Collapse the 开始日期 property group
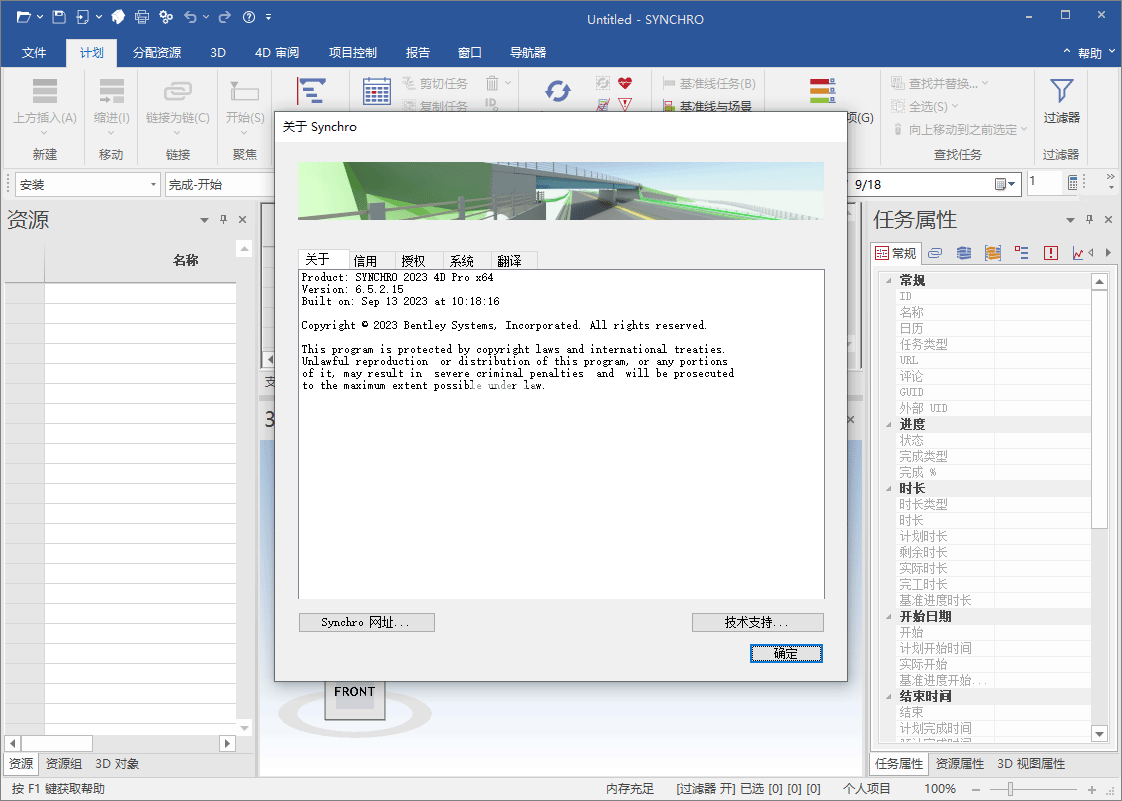Screen dimensions: 1122x801 pyautogui.click(x=889, y=617)
